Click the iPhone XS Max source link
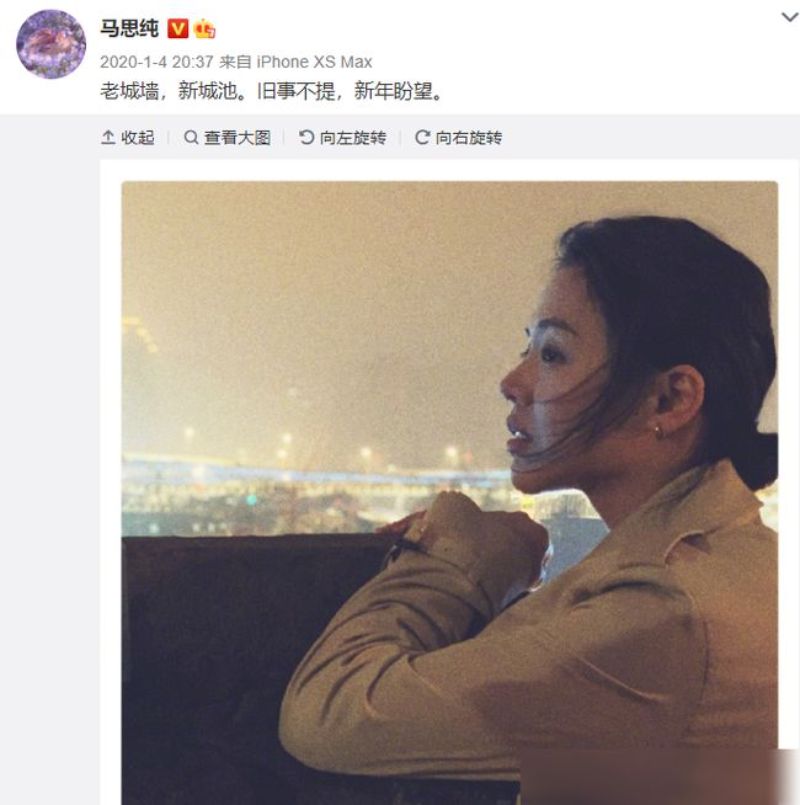800x805 pixels. (314, 62)
